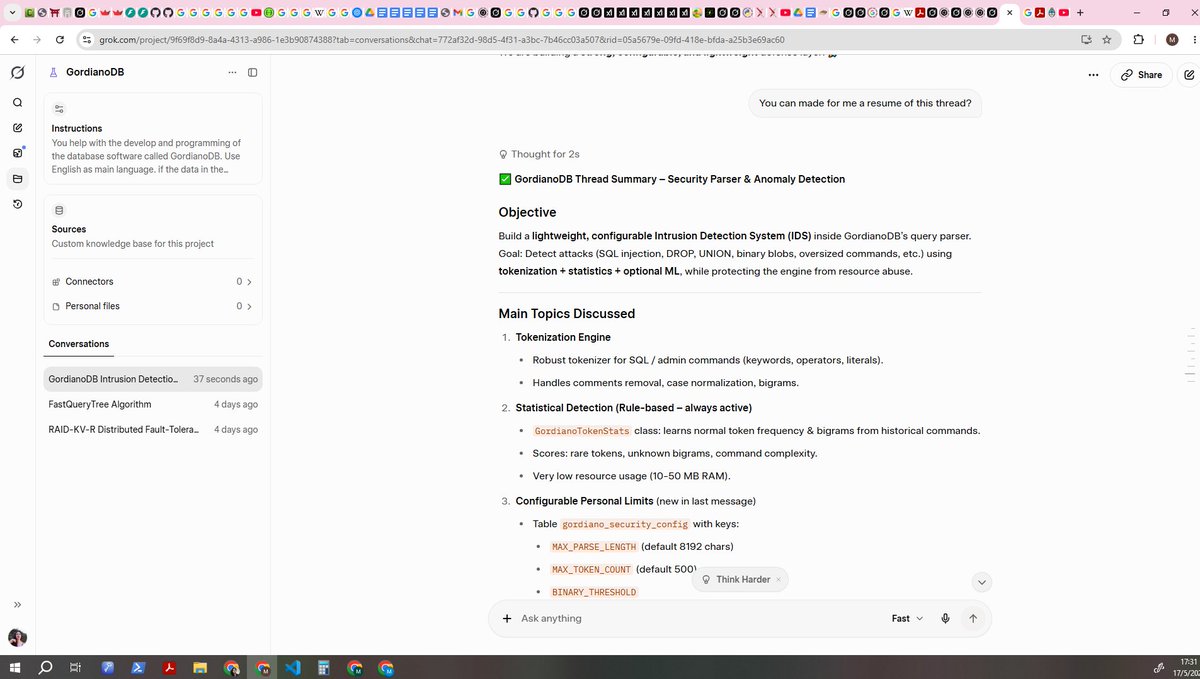
Task: Select the Conversations tab
Action: 79,344
